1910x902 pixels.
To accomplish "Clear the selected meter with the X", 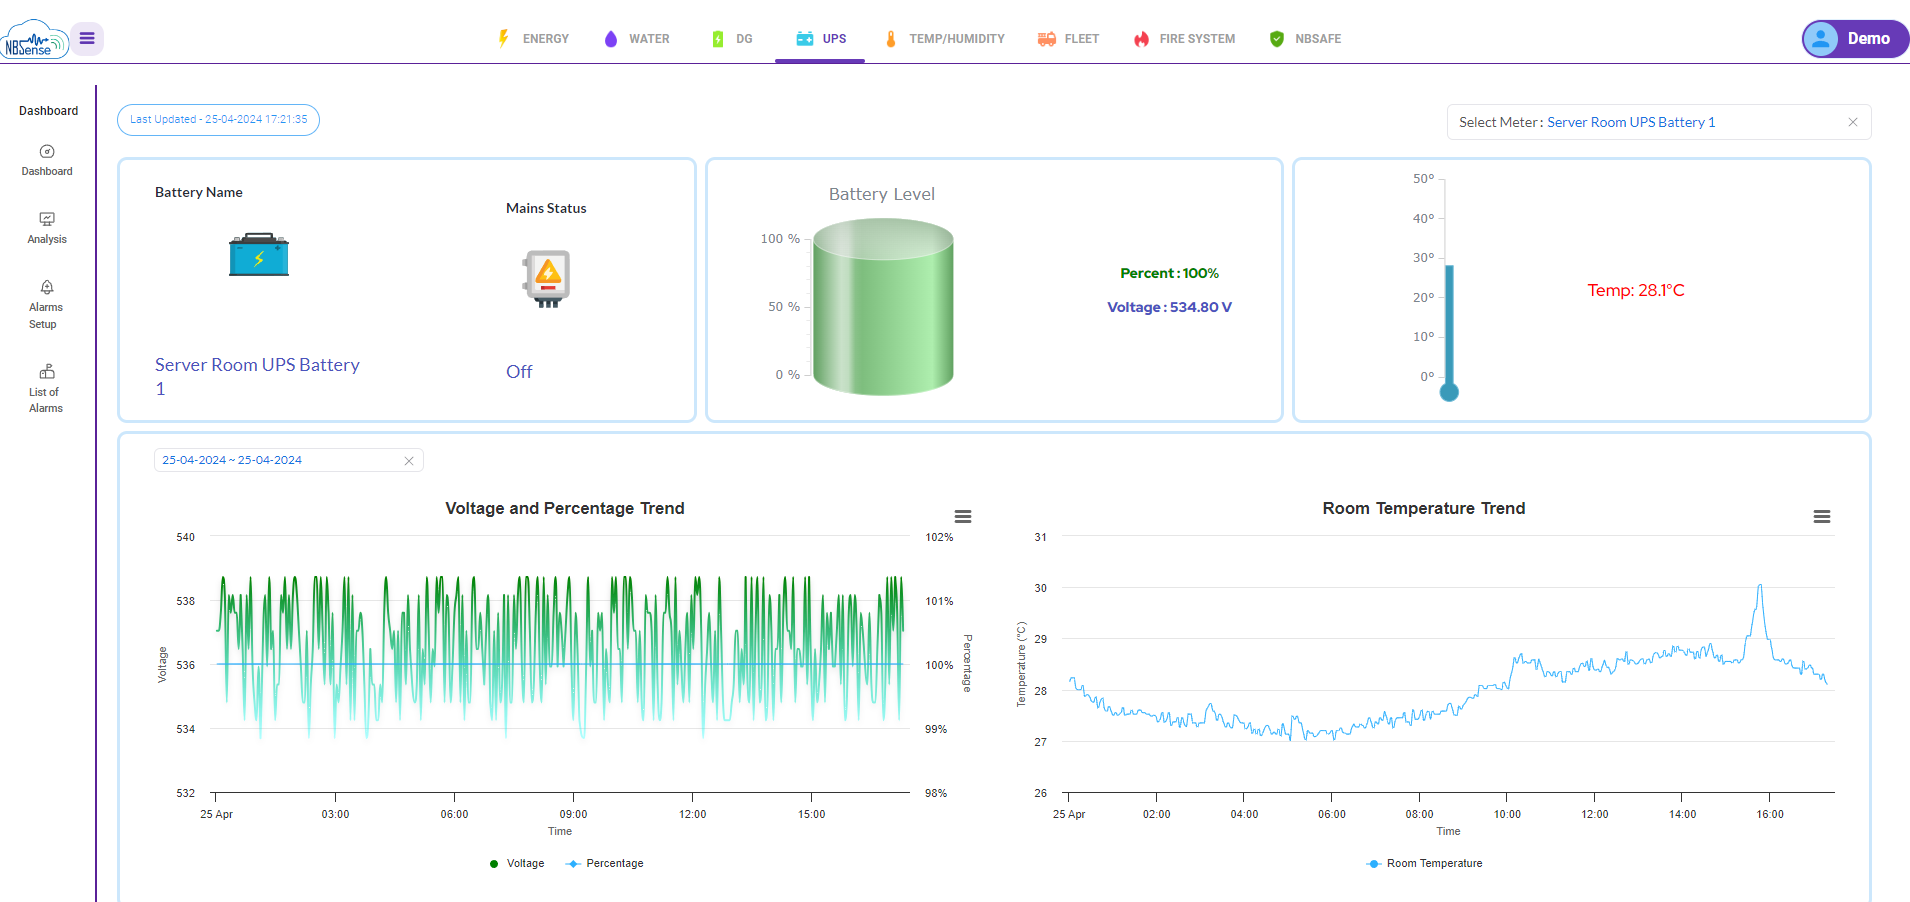I will pos(1853,122).
